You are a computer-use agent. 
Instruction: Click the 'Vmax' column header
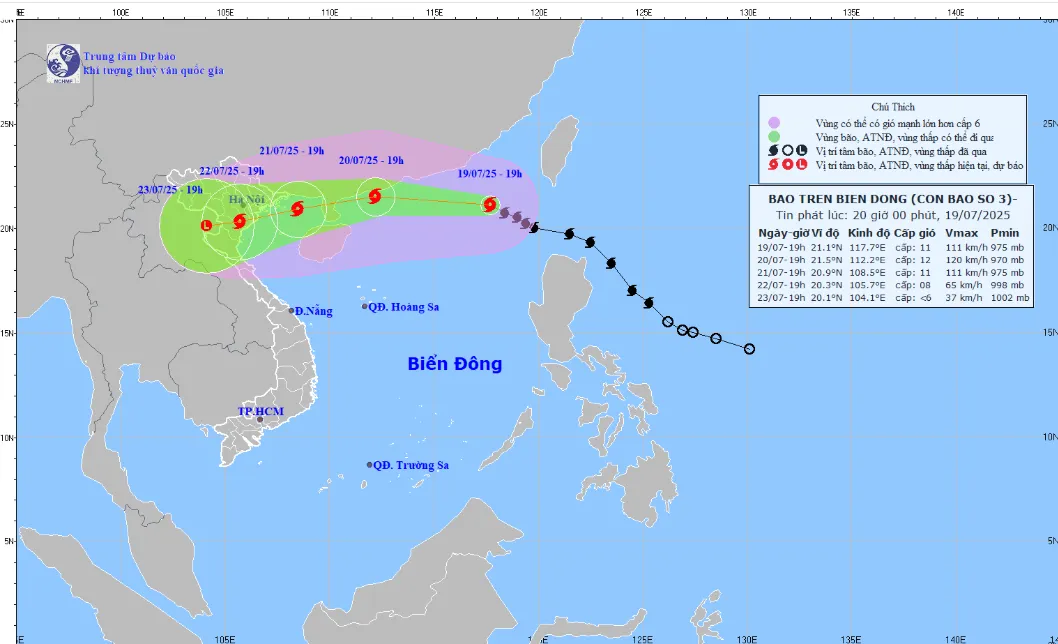(962, 233)
